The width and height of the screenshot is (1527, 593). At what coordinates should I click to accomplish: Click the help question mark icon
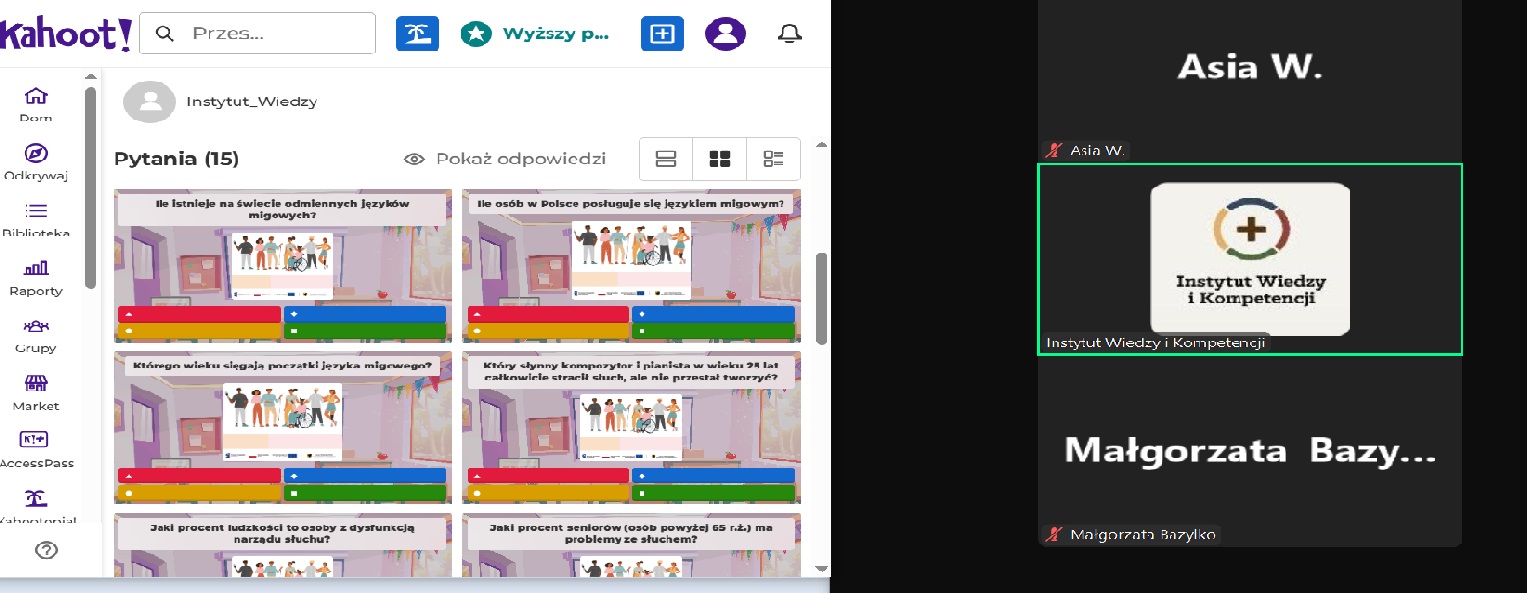[46, 550]
